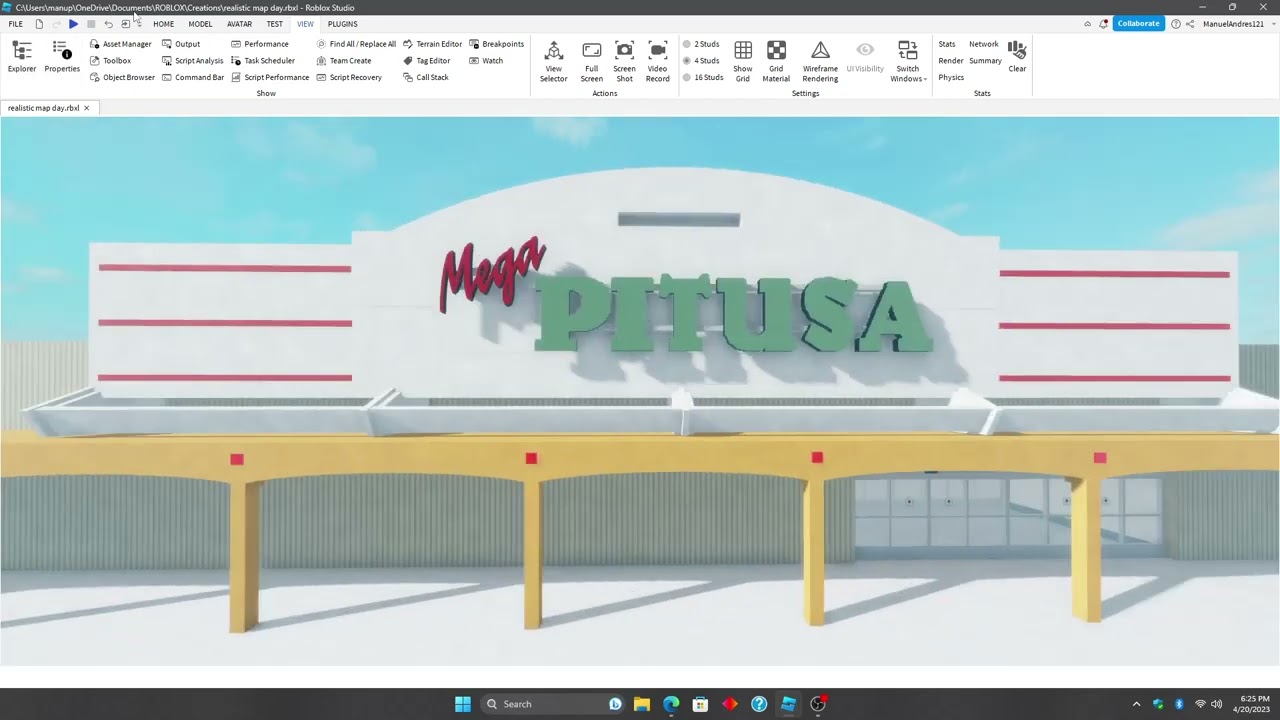Open Microsoft Store from the taskbar

coord(700,704)
